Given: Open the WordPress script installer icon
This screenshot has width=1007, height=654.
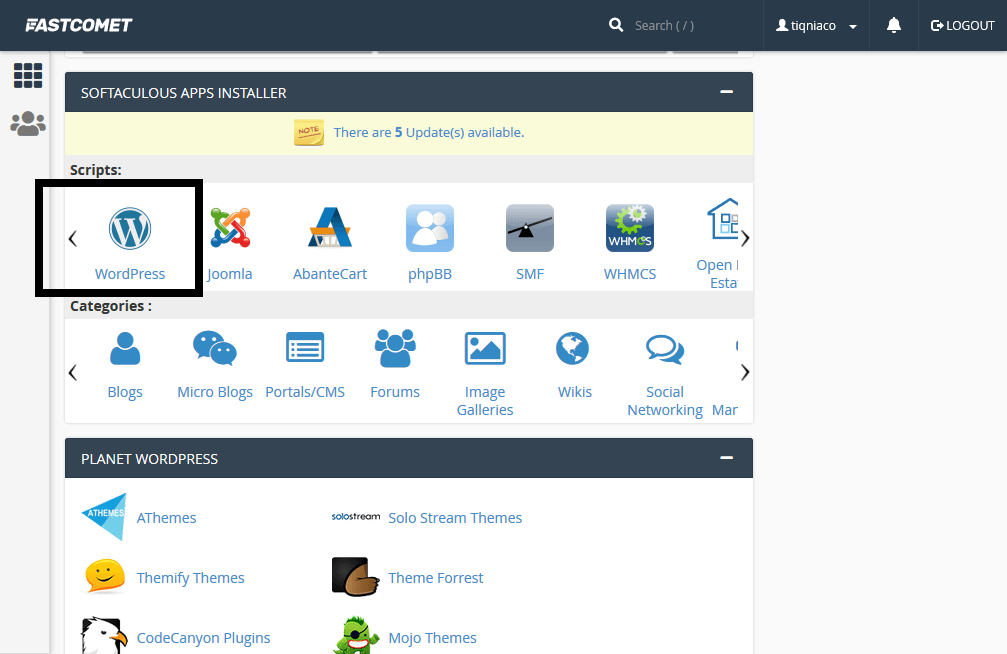Looking at the screenshot, I should tap(130, 228).
